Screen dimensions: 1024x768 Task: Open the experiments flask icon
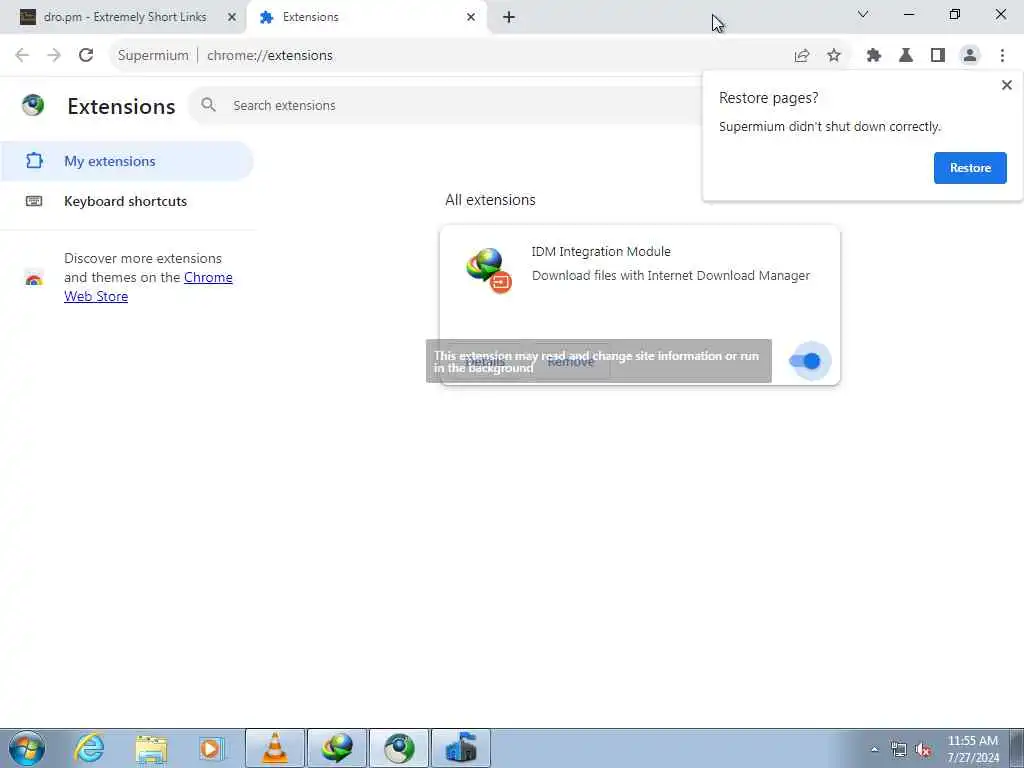[906, 56]
